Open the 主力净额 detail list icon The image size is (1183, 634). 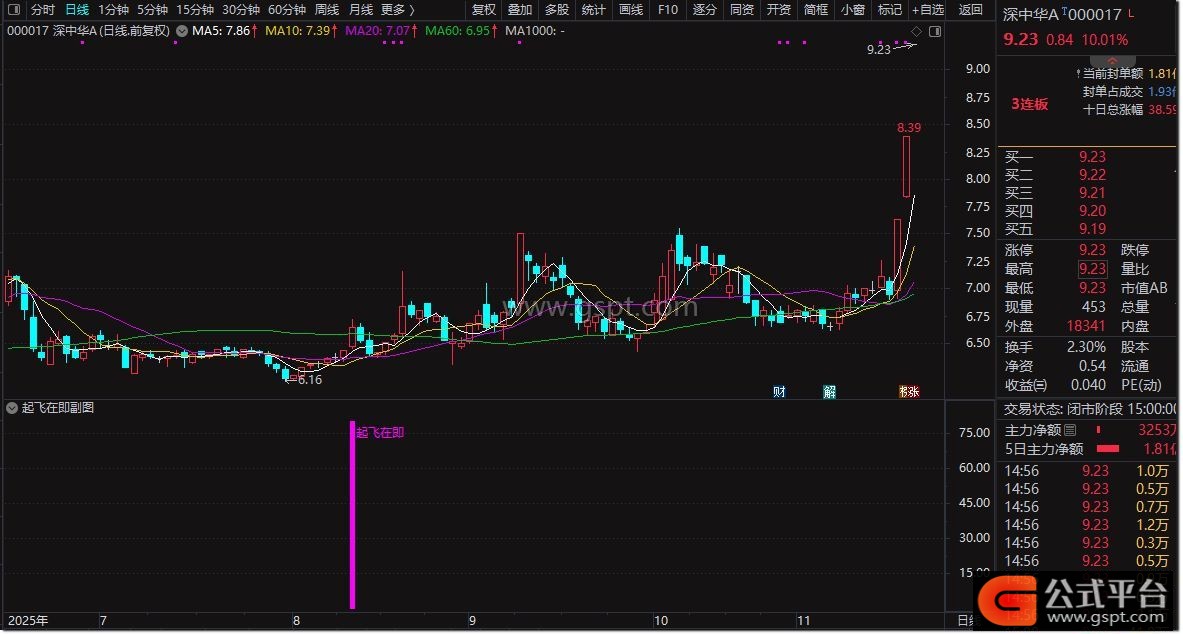[1070, 430]
